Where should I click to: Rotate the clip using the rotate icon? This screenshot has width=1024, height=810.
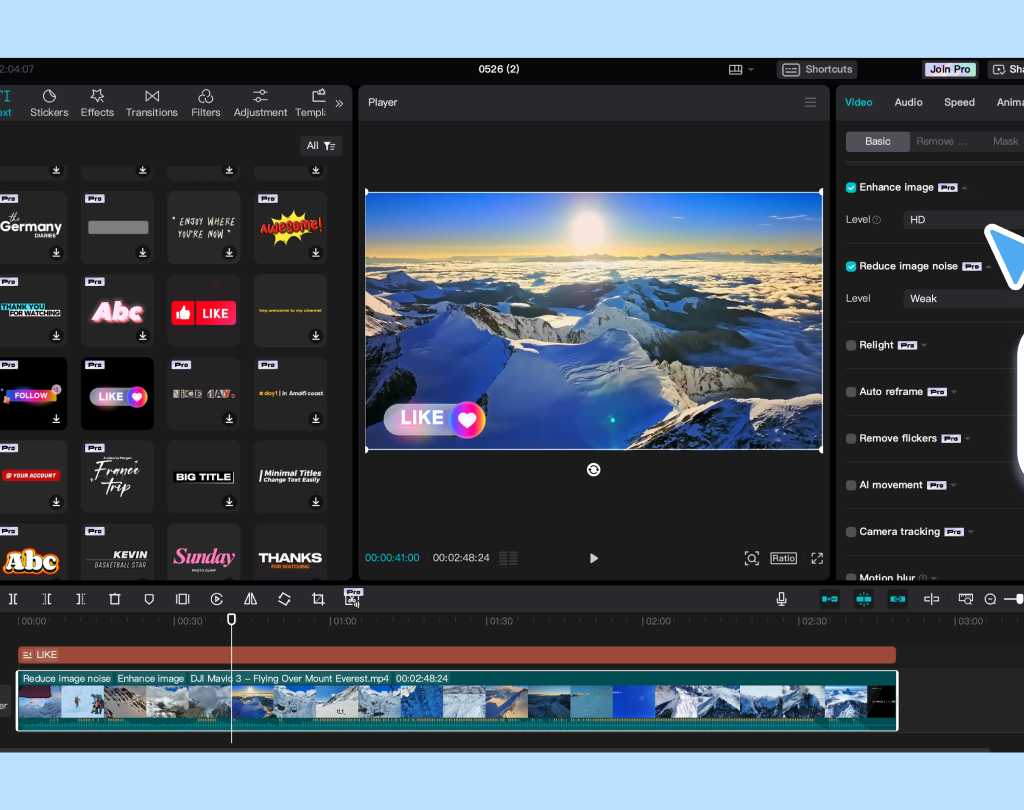point(284,599)
